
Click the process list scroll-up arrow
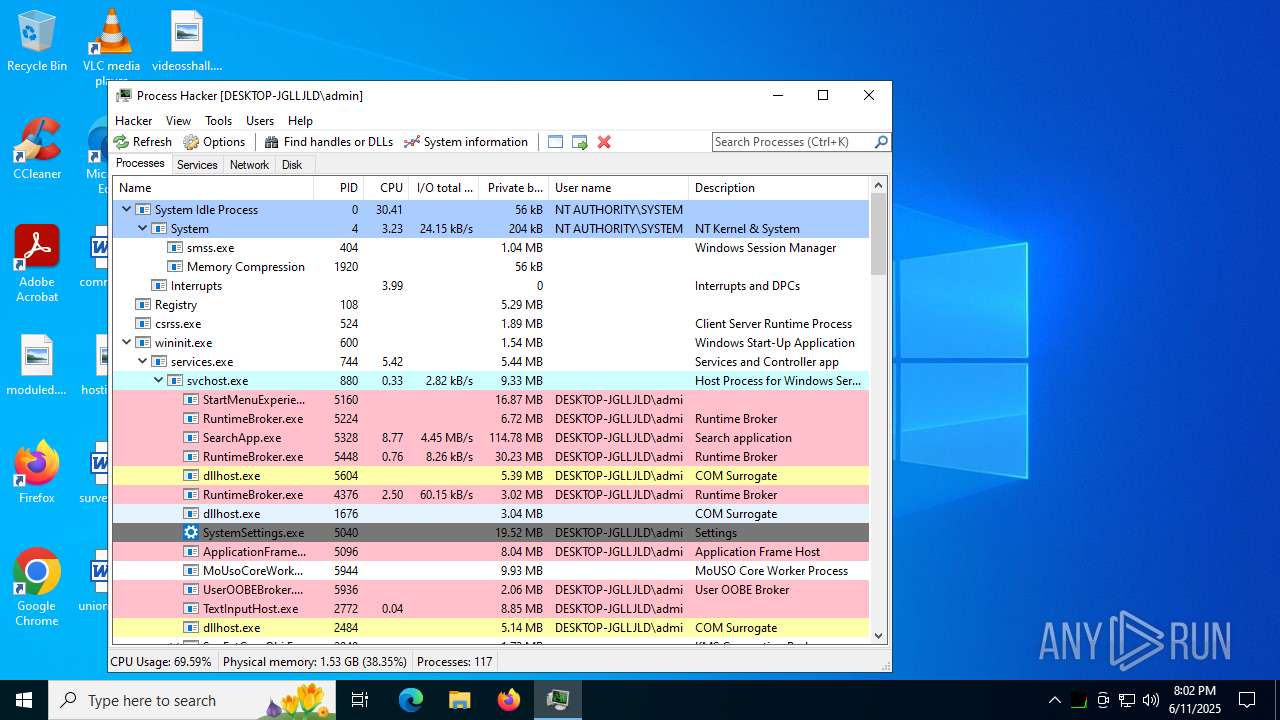879,186
